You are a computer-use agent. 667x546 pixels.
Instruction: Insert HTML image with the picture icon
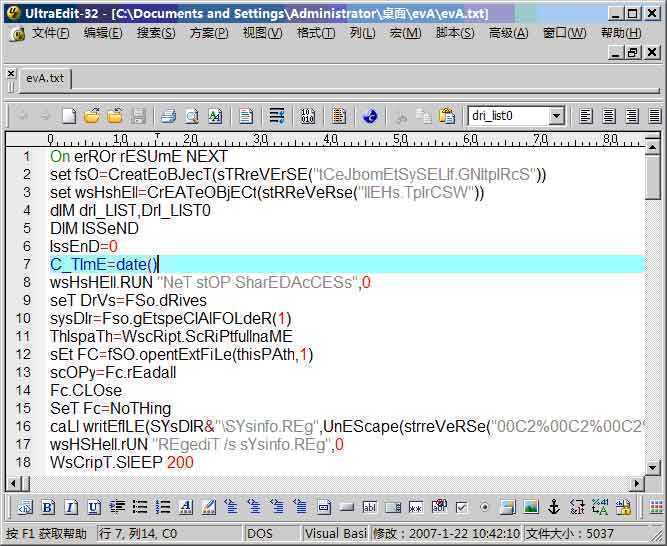[x=531, y=507]
